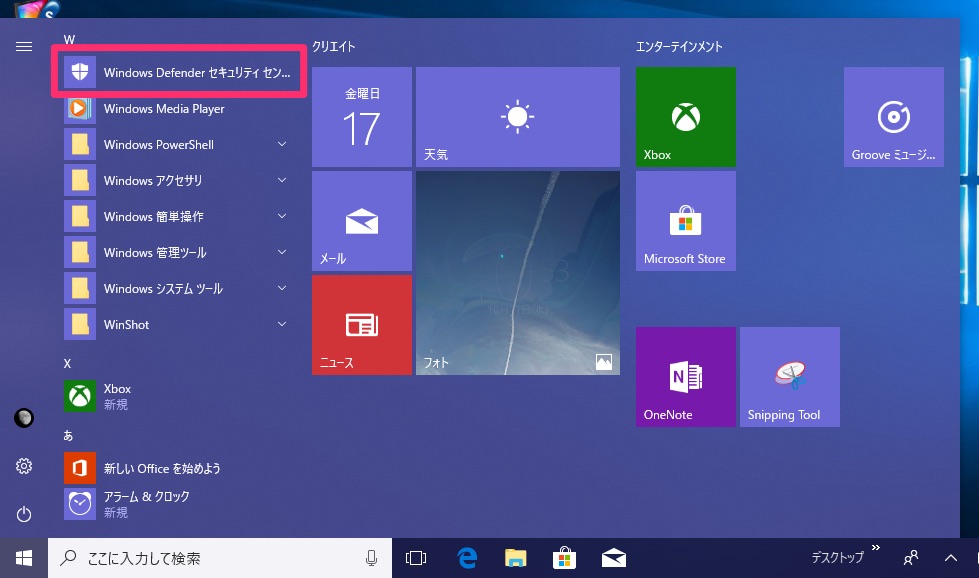Click the あ section header
The height and width of the screenshot is (578, 979).
click(x=68, y=436)
